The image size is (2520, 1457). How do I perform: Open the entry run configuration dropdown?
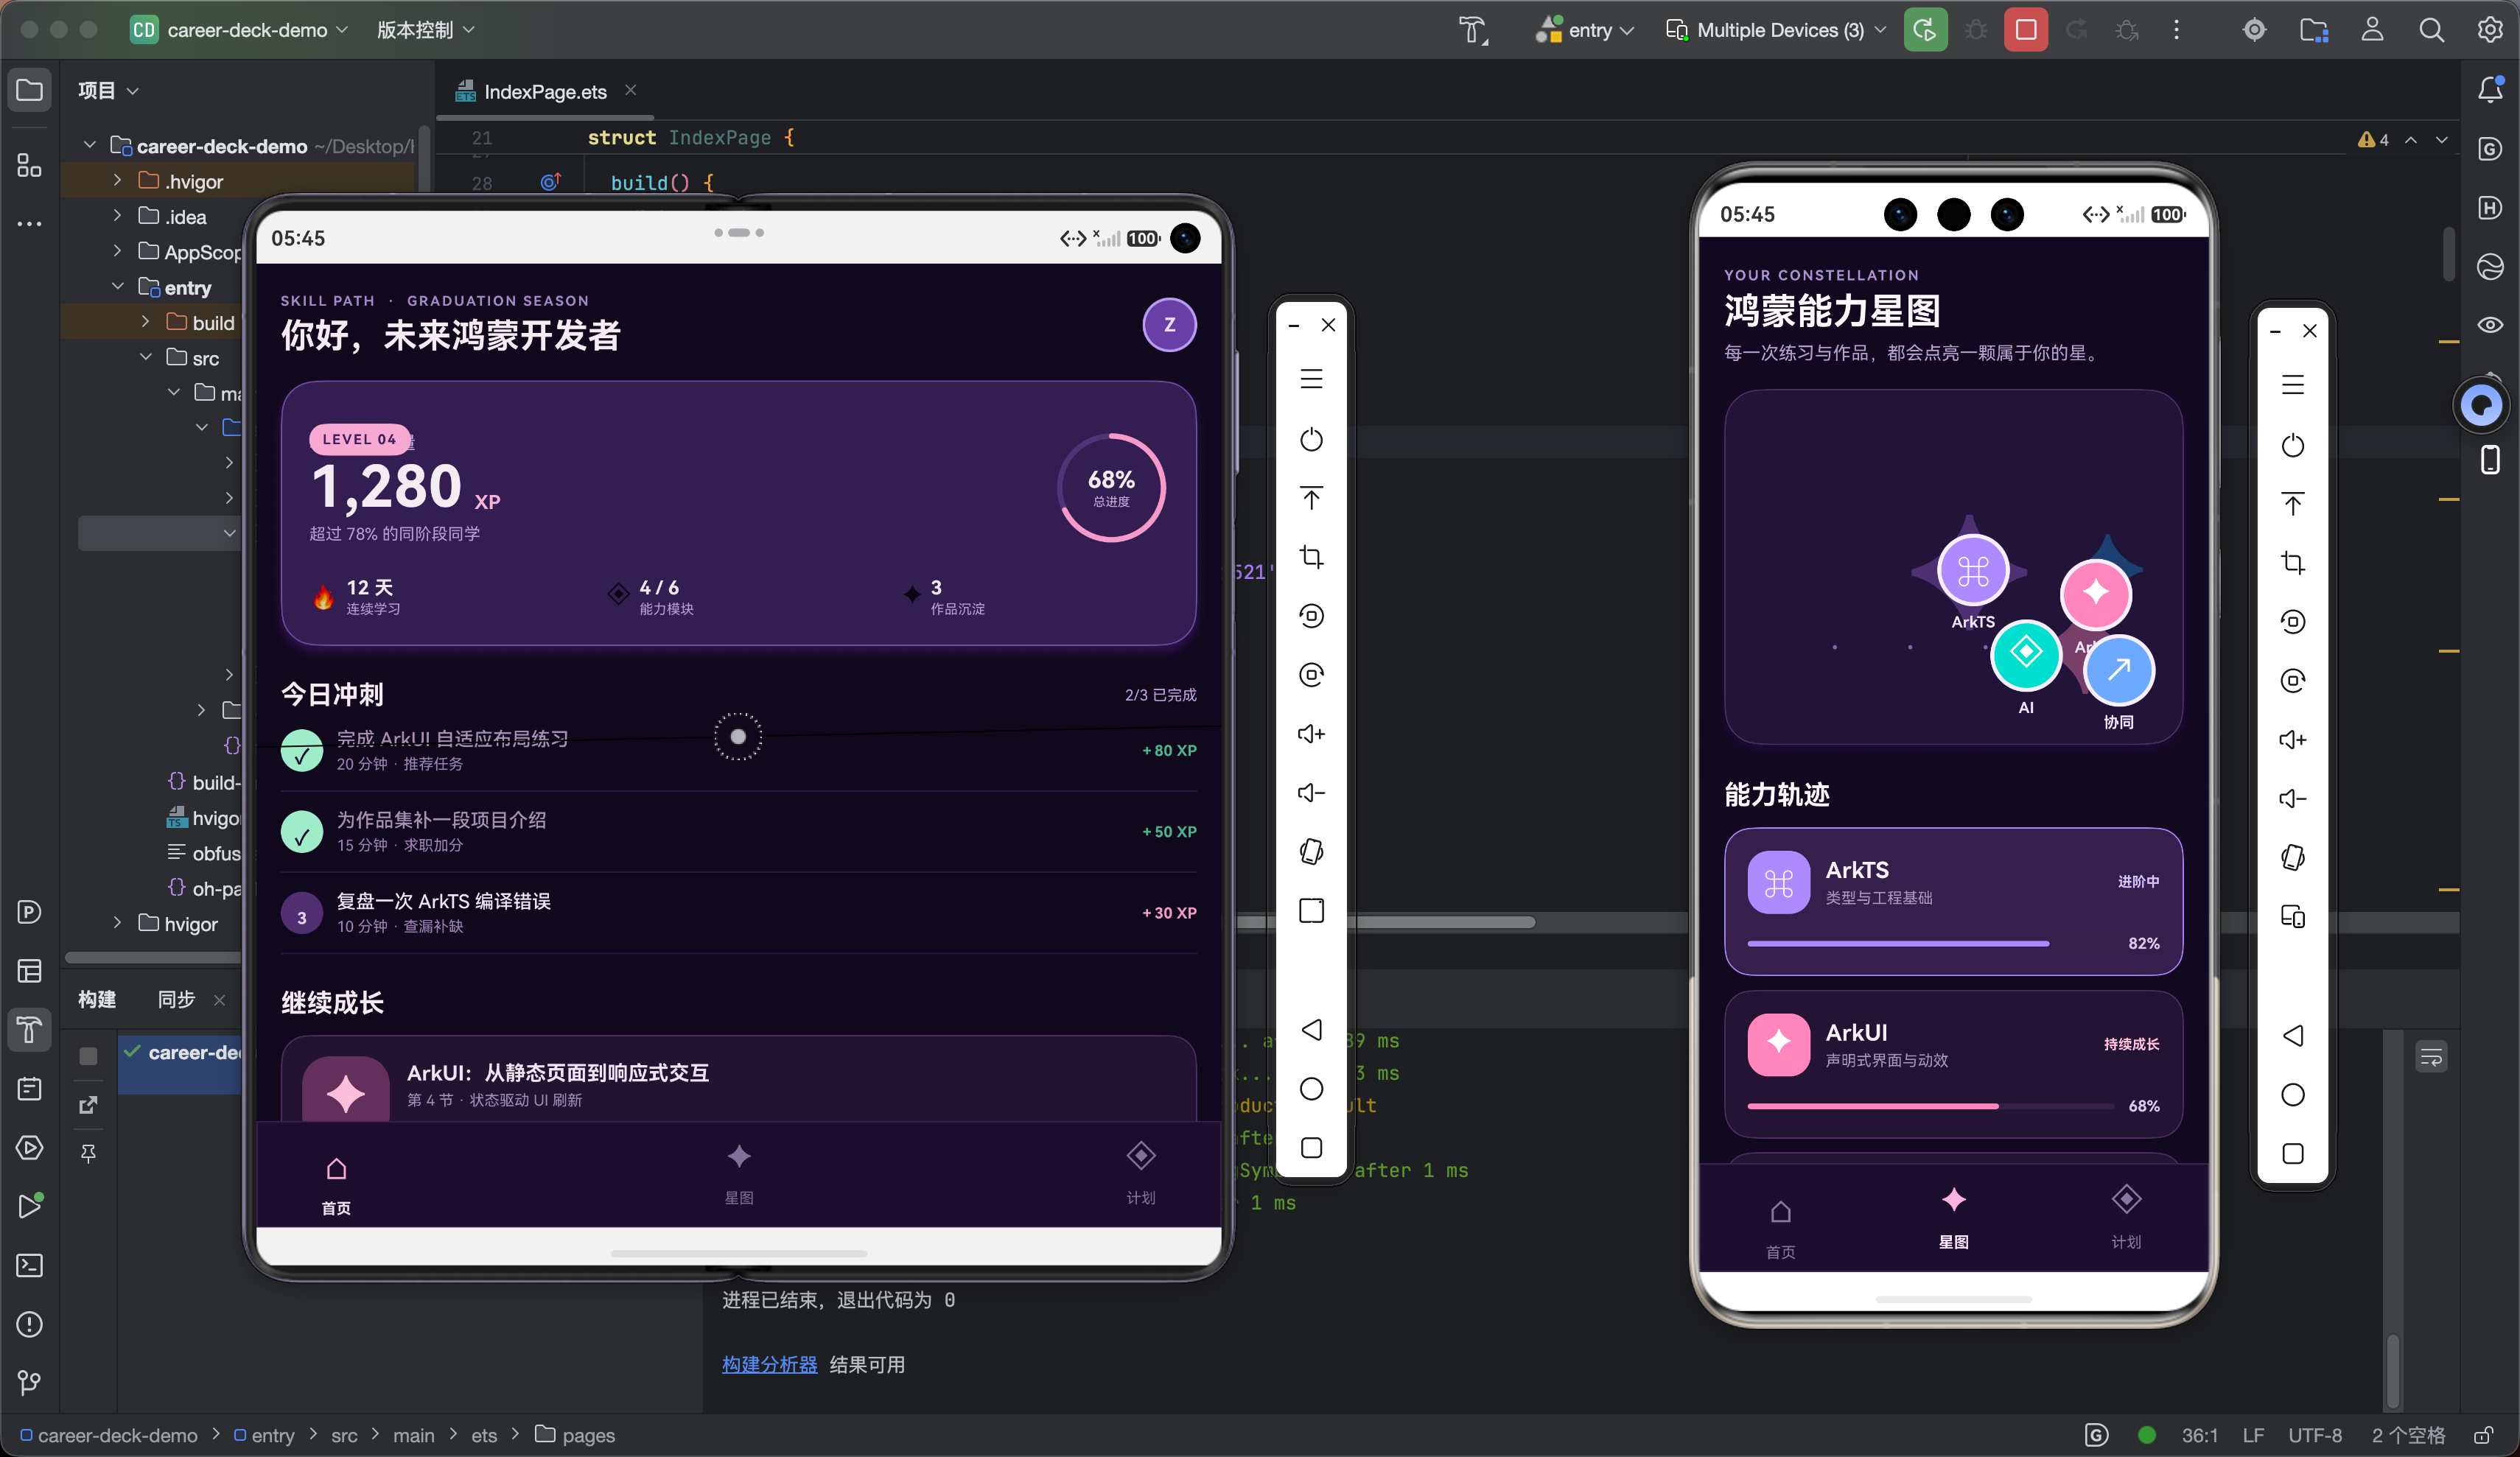coord(1586,30)
